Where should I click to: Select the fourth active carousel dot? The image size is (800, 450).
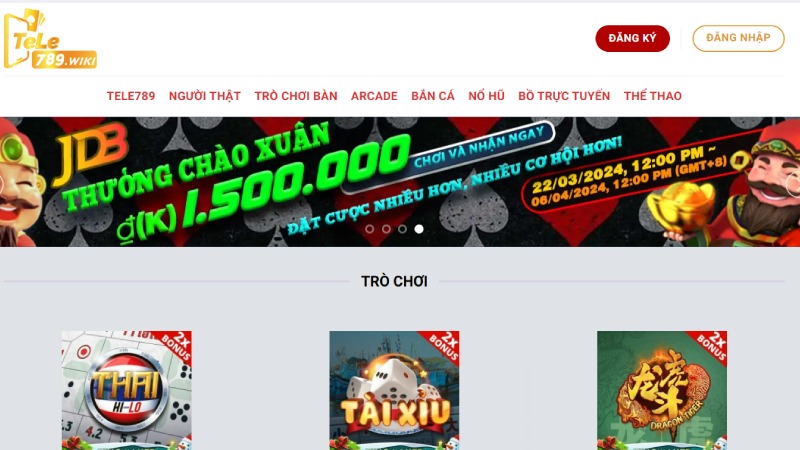419,229
